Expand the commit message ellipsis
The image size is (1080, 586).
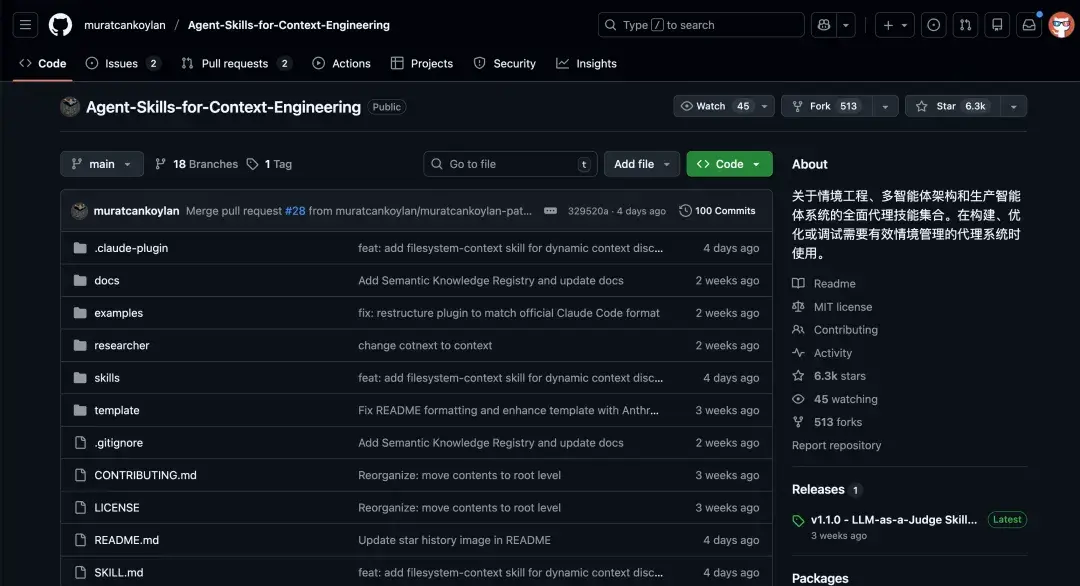[551, 211]
